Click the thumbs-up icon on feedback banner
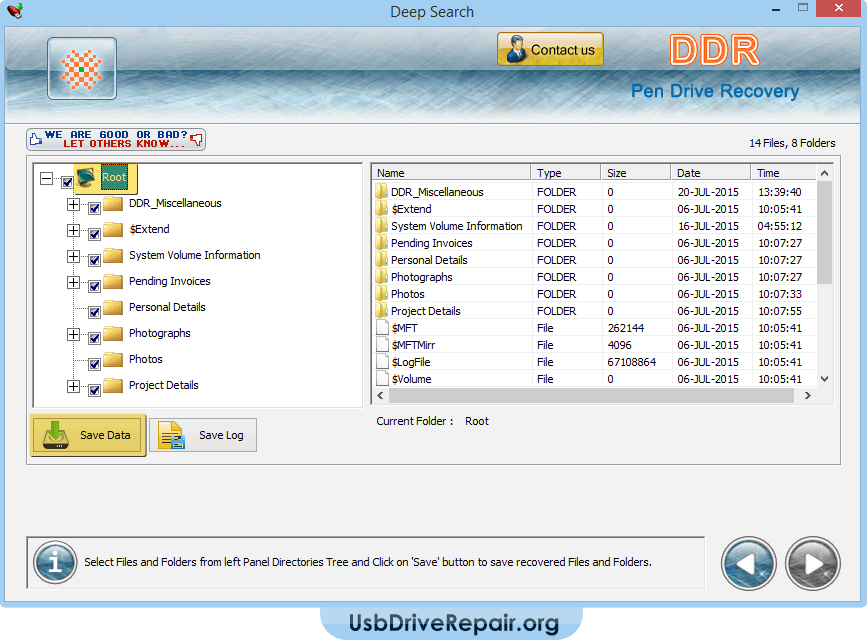868x640 pixels. click(36, 139)
